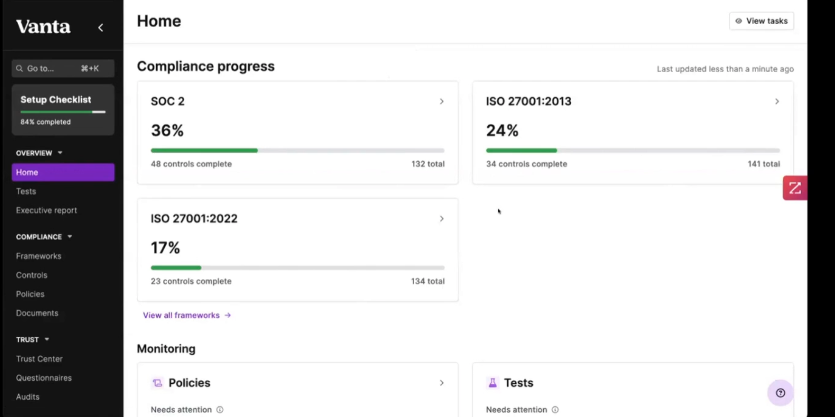Viewport: 835px width, 417px height.
Task: Collapse the COMPLIANCE section
Action: 70,236
